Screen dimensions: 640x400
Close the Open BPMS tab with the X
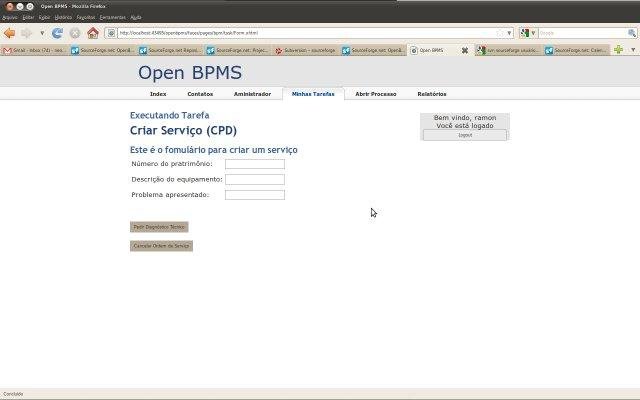pos(465,50)
